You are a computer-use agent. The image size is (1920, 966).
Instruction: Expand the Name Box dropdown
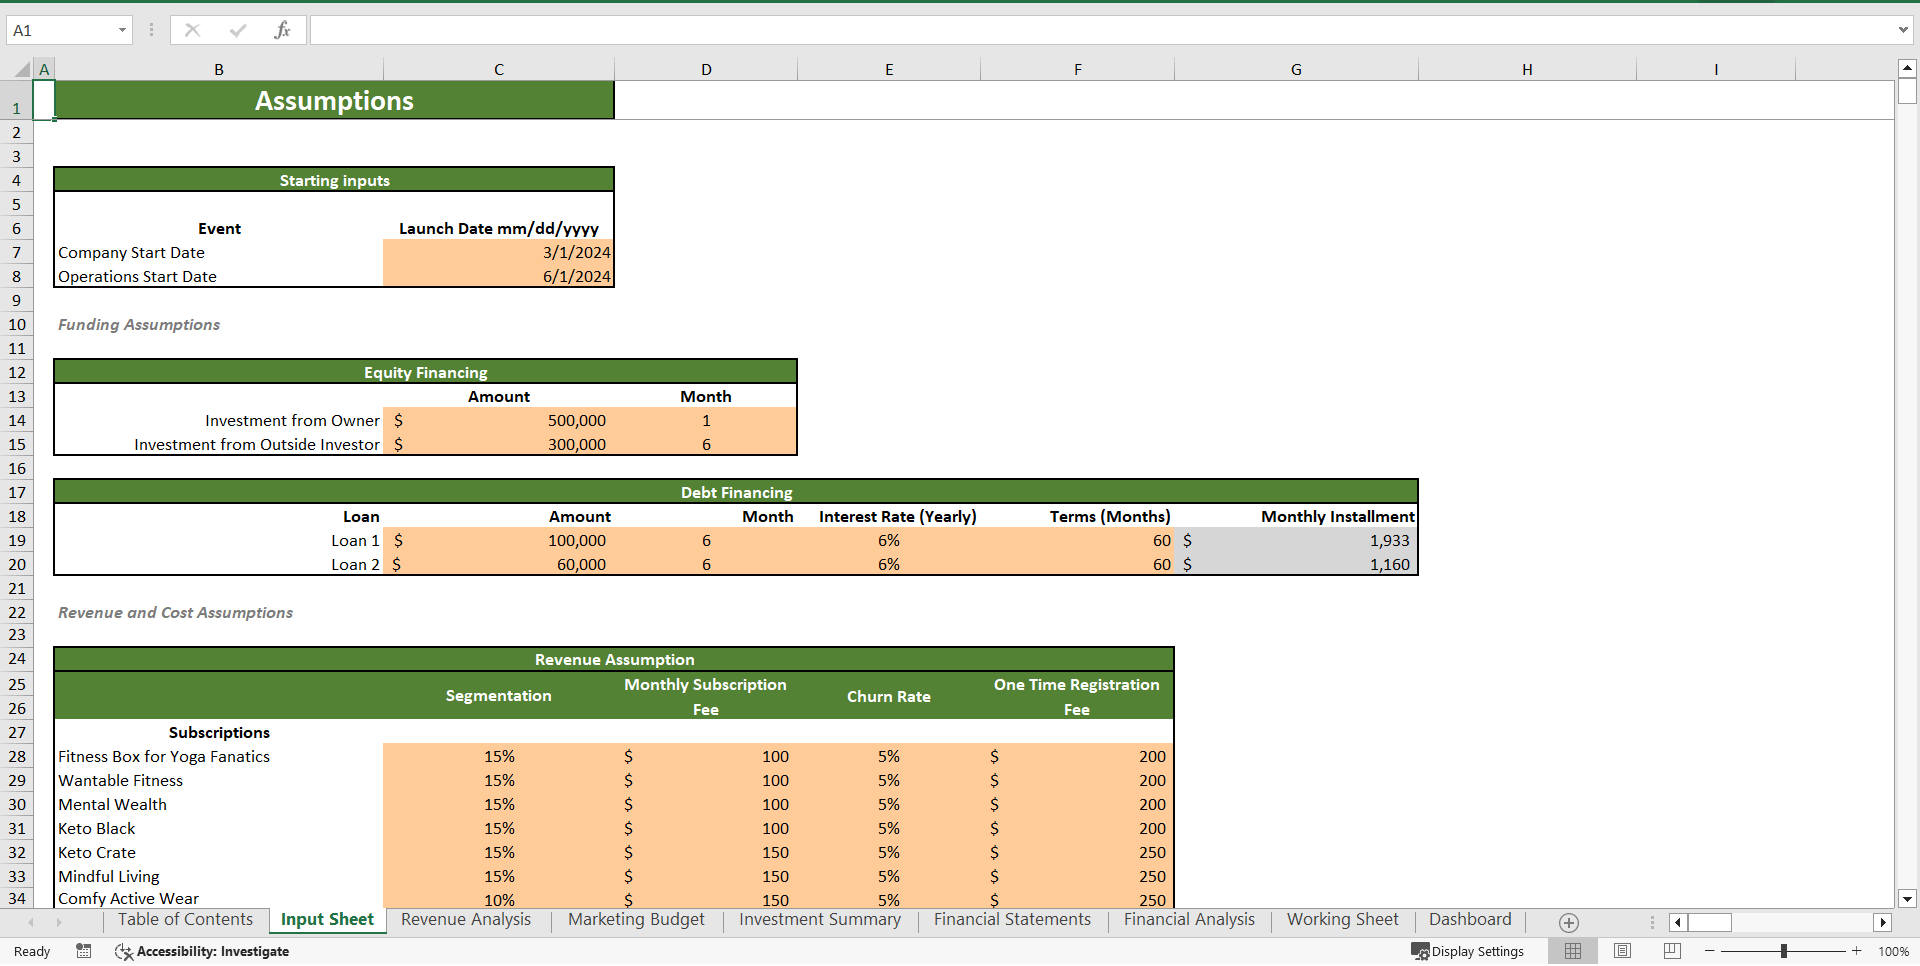pos(122,30)
